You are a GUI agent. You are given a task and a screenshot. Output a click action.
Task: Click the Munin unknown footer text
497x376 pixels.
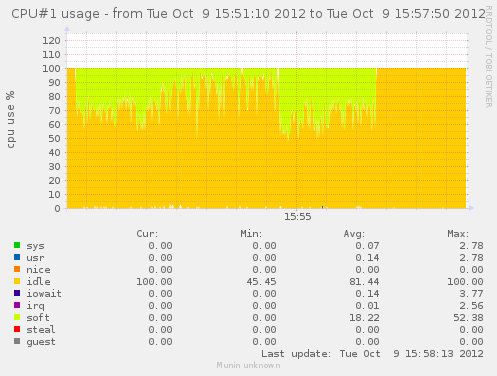pos(248,365)
